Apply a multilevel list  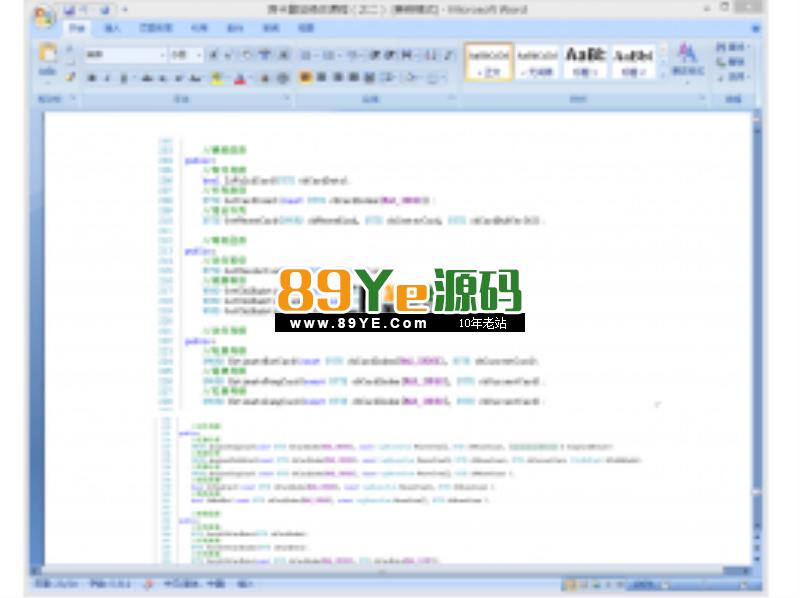(351, 55)
